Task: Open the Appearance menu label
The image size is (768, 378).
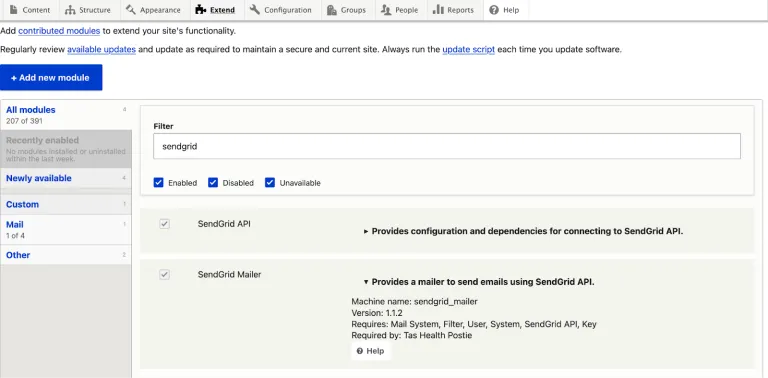Action: pyautogui.click(x=160, y=10)
